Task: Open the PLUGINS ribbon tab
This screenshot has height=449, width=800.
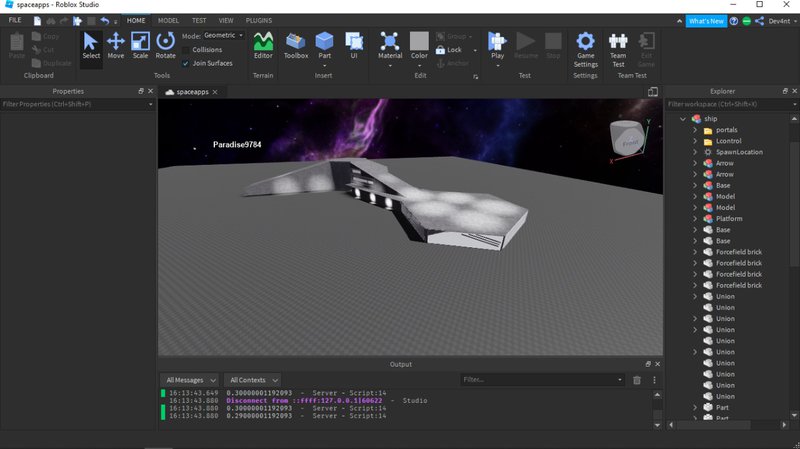Action: (258, 20)
